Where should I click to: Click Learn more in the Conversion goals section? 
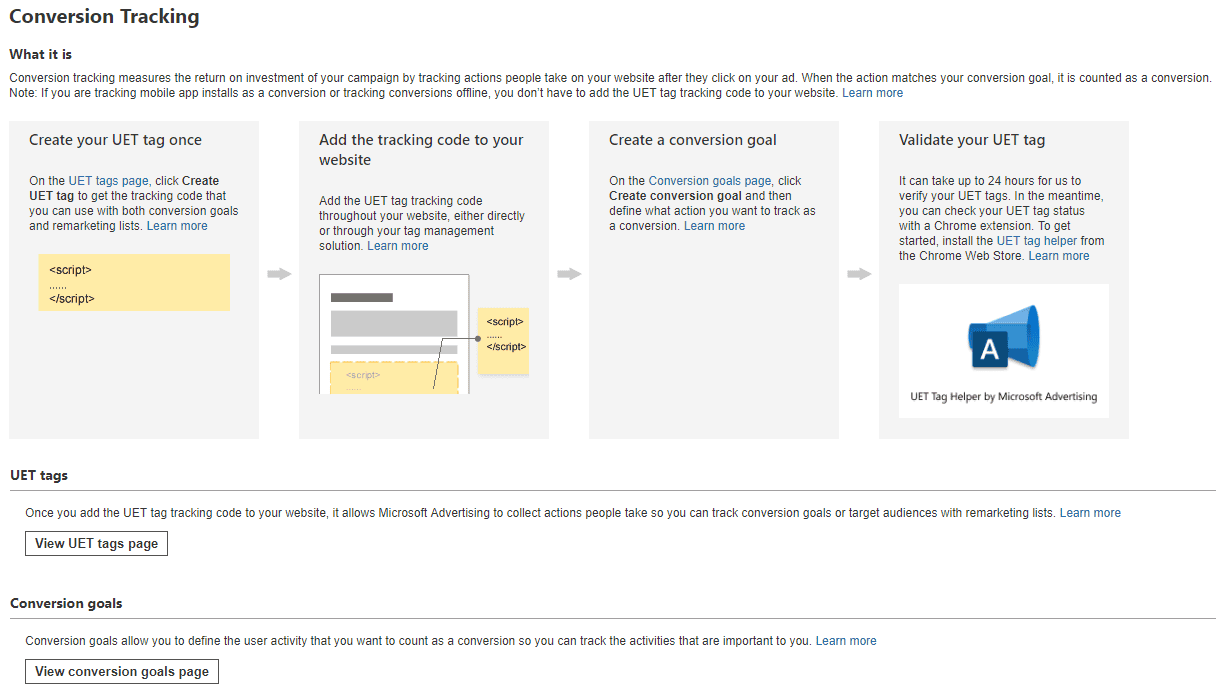846,641
